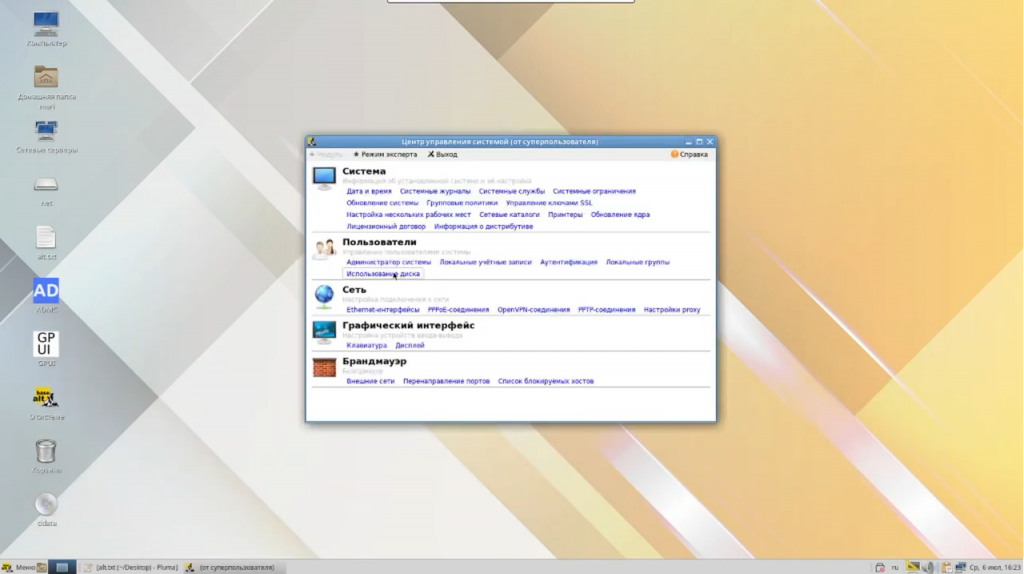This screenshot has height=574, width=1024.
Task: Click the Пользователи people icon
Action: [x=324, y=249]
